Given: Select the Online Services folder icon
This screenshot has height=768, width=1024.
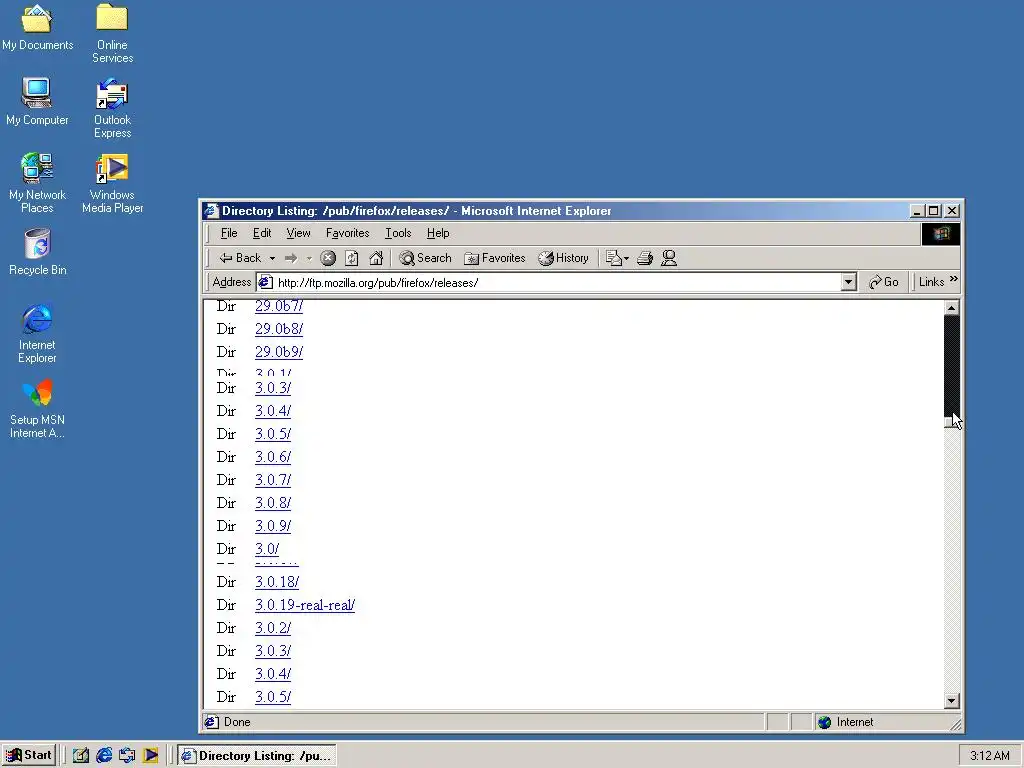Looking at the screenshot, I should coord(112,33).
